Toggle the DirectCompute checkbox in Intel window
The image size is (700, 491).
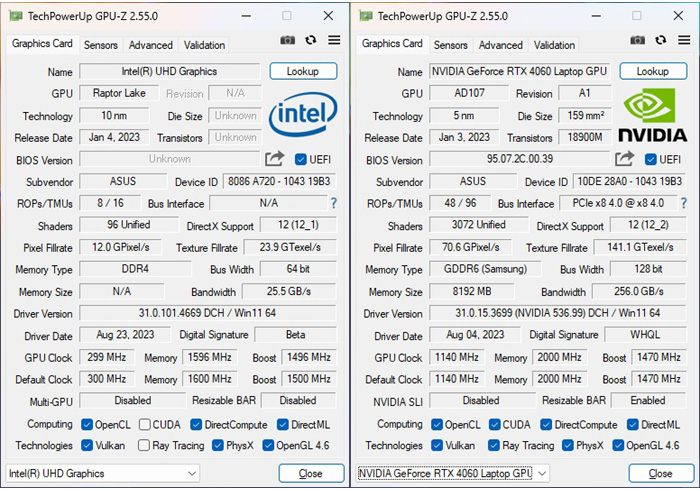coord(196,424)
